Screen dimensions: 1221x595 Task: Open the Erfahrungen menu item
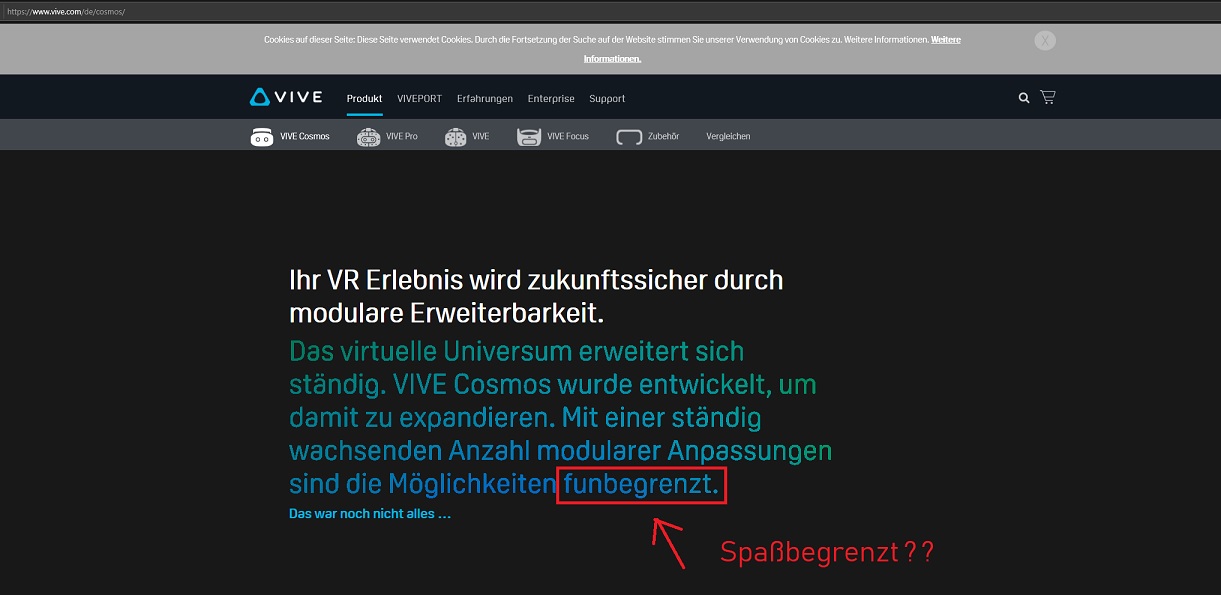point(485,99)
